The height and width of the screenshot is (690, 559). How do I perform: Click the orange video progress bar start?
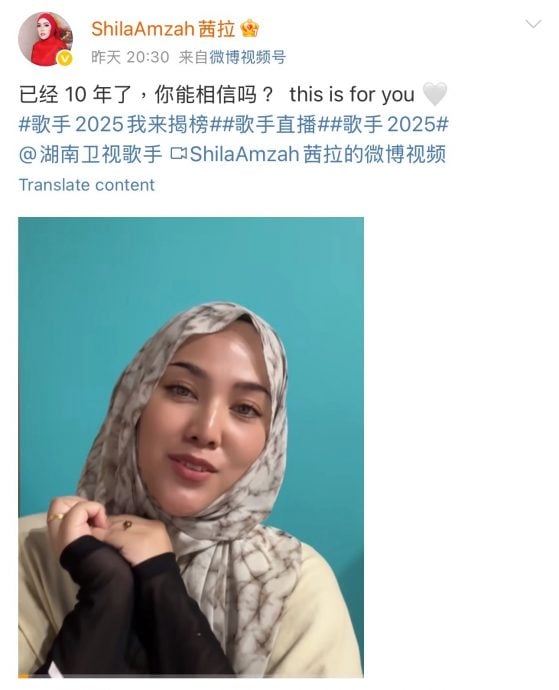click(x=23, y=676)
